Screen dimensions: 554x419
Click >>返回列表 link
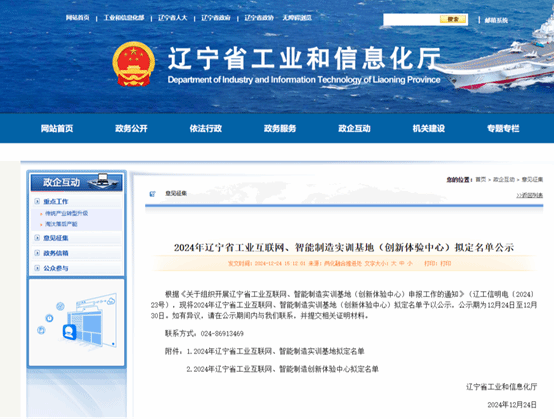click(x=529, y=195)
